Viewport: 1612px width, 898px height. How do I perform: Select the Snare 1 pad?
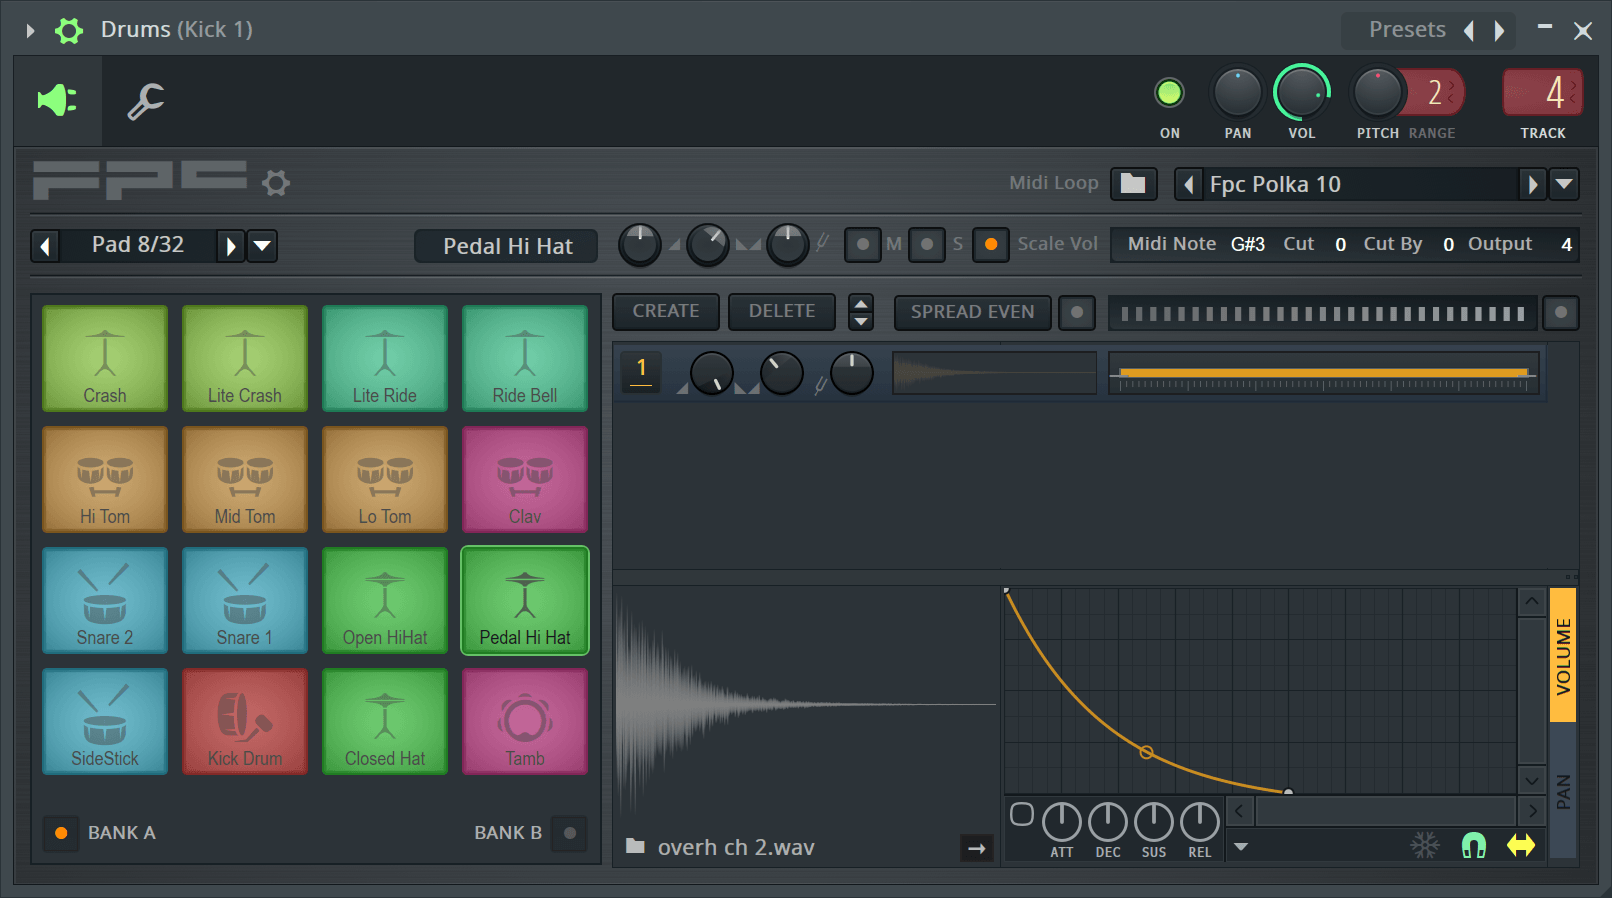click(245, 600)
